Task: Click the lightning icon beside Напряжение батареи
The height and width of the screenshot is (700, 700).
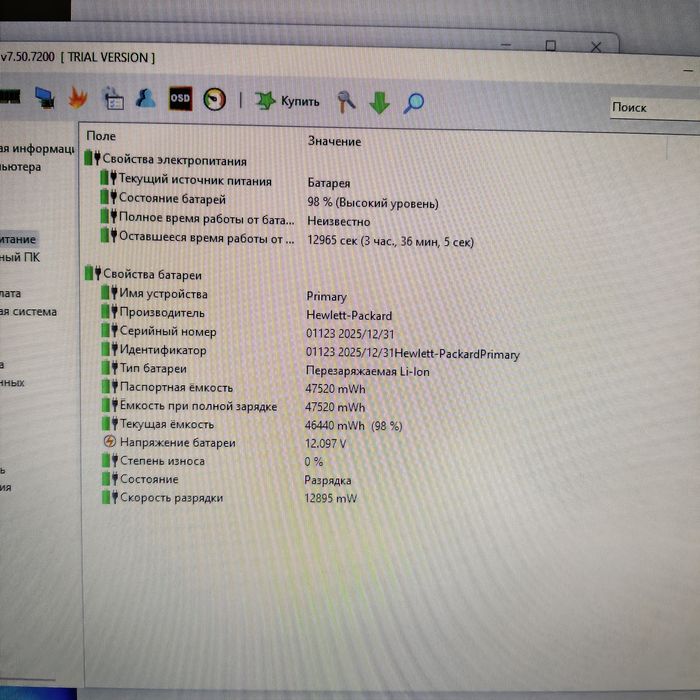Action: 109,442
